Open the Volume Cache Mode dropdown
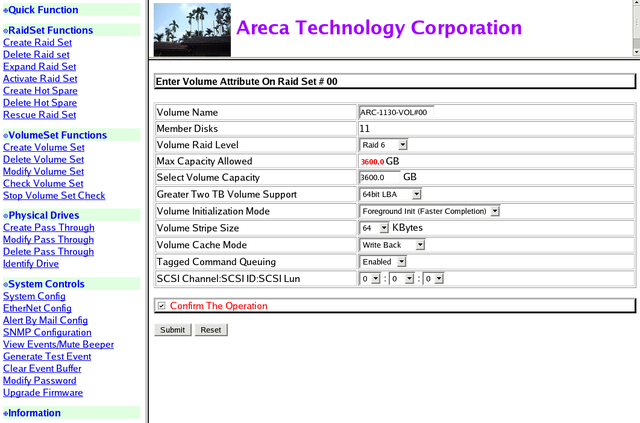640x423 pixels. pyautogui.click(x=392, y=244)
